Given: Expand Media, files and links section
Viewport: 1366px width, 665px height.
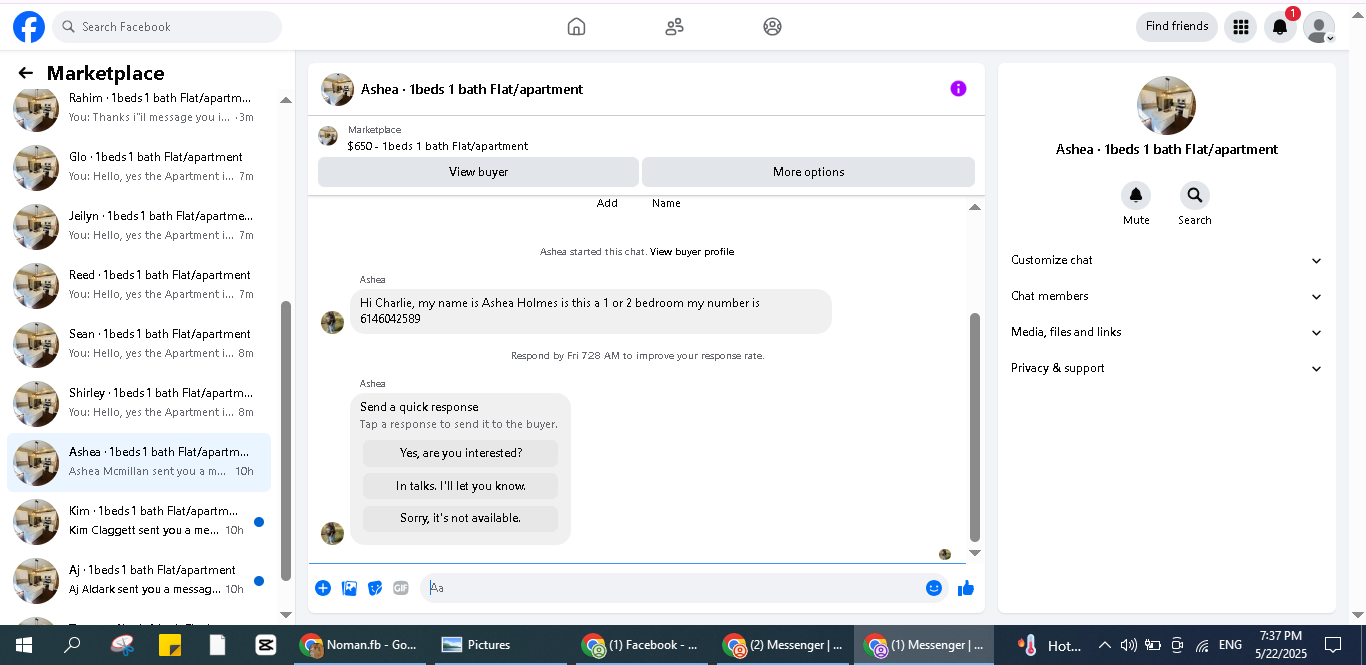Looking at the screenshot, I should coord(1166,332).
